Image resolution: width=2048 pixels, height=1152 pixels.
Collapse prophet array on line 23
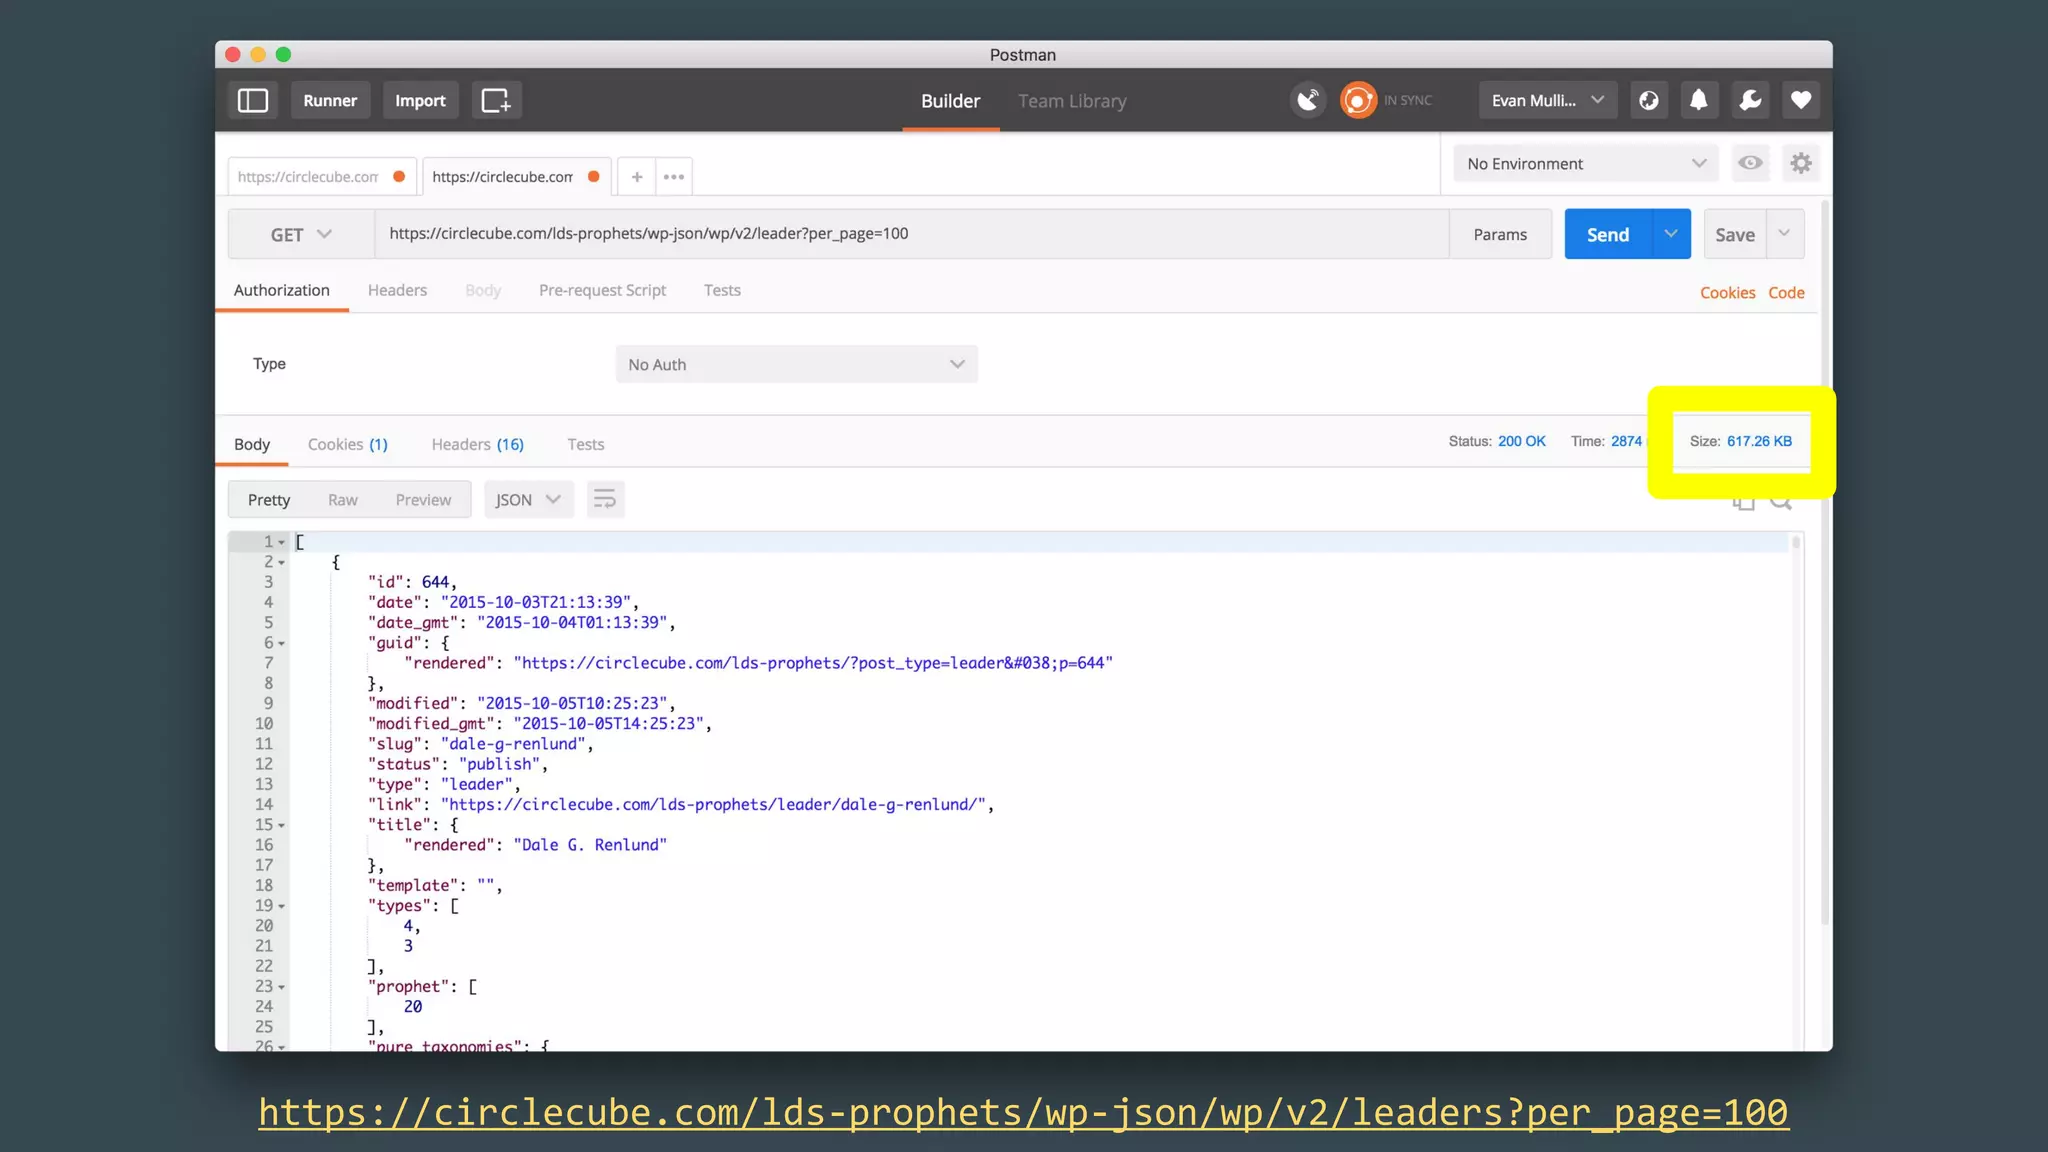coord(282,988)
